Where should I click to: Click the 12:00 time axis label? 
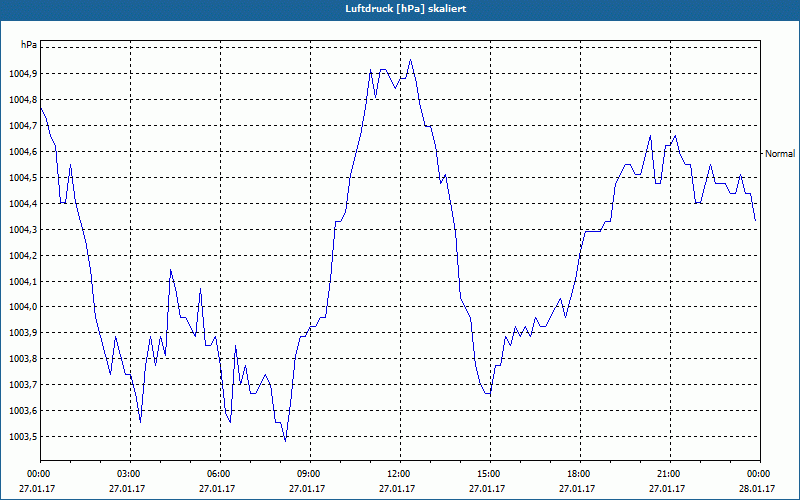tap(397, 474)
